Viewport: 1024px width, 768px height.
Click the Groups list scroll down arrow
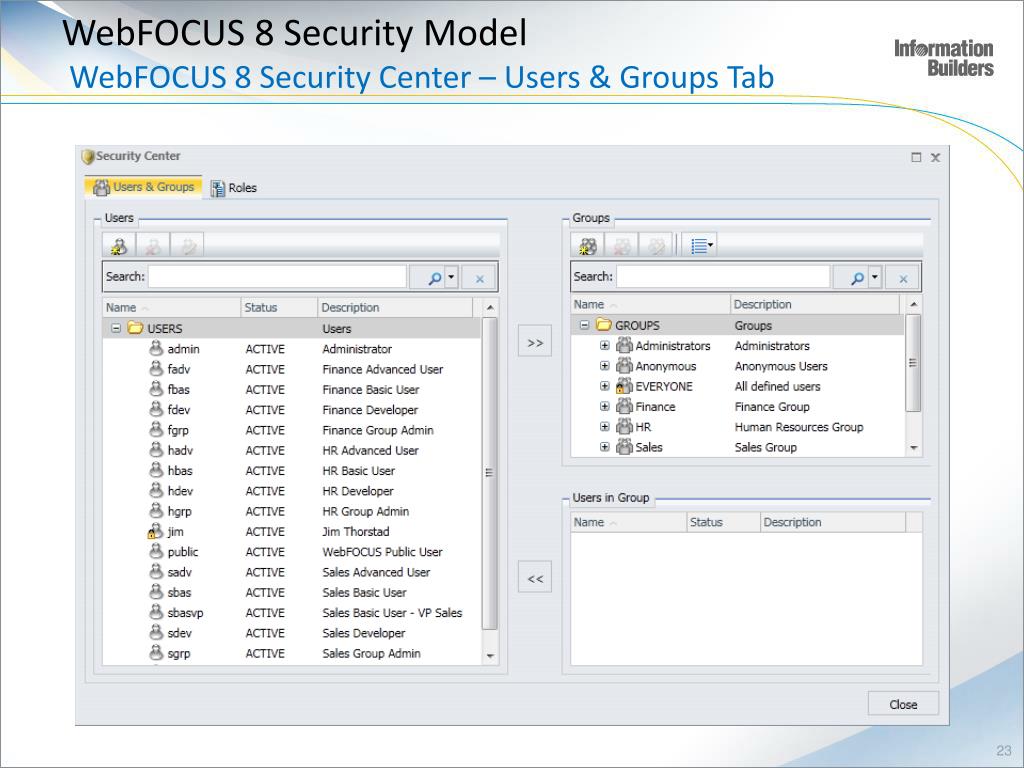coord(914,448)
